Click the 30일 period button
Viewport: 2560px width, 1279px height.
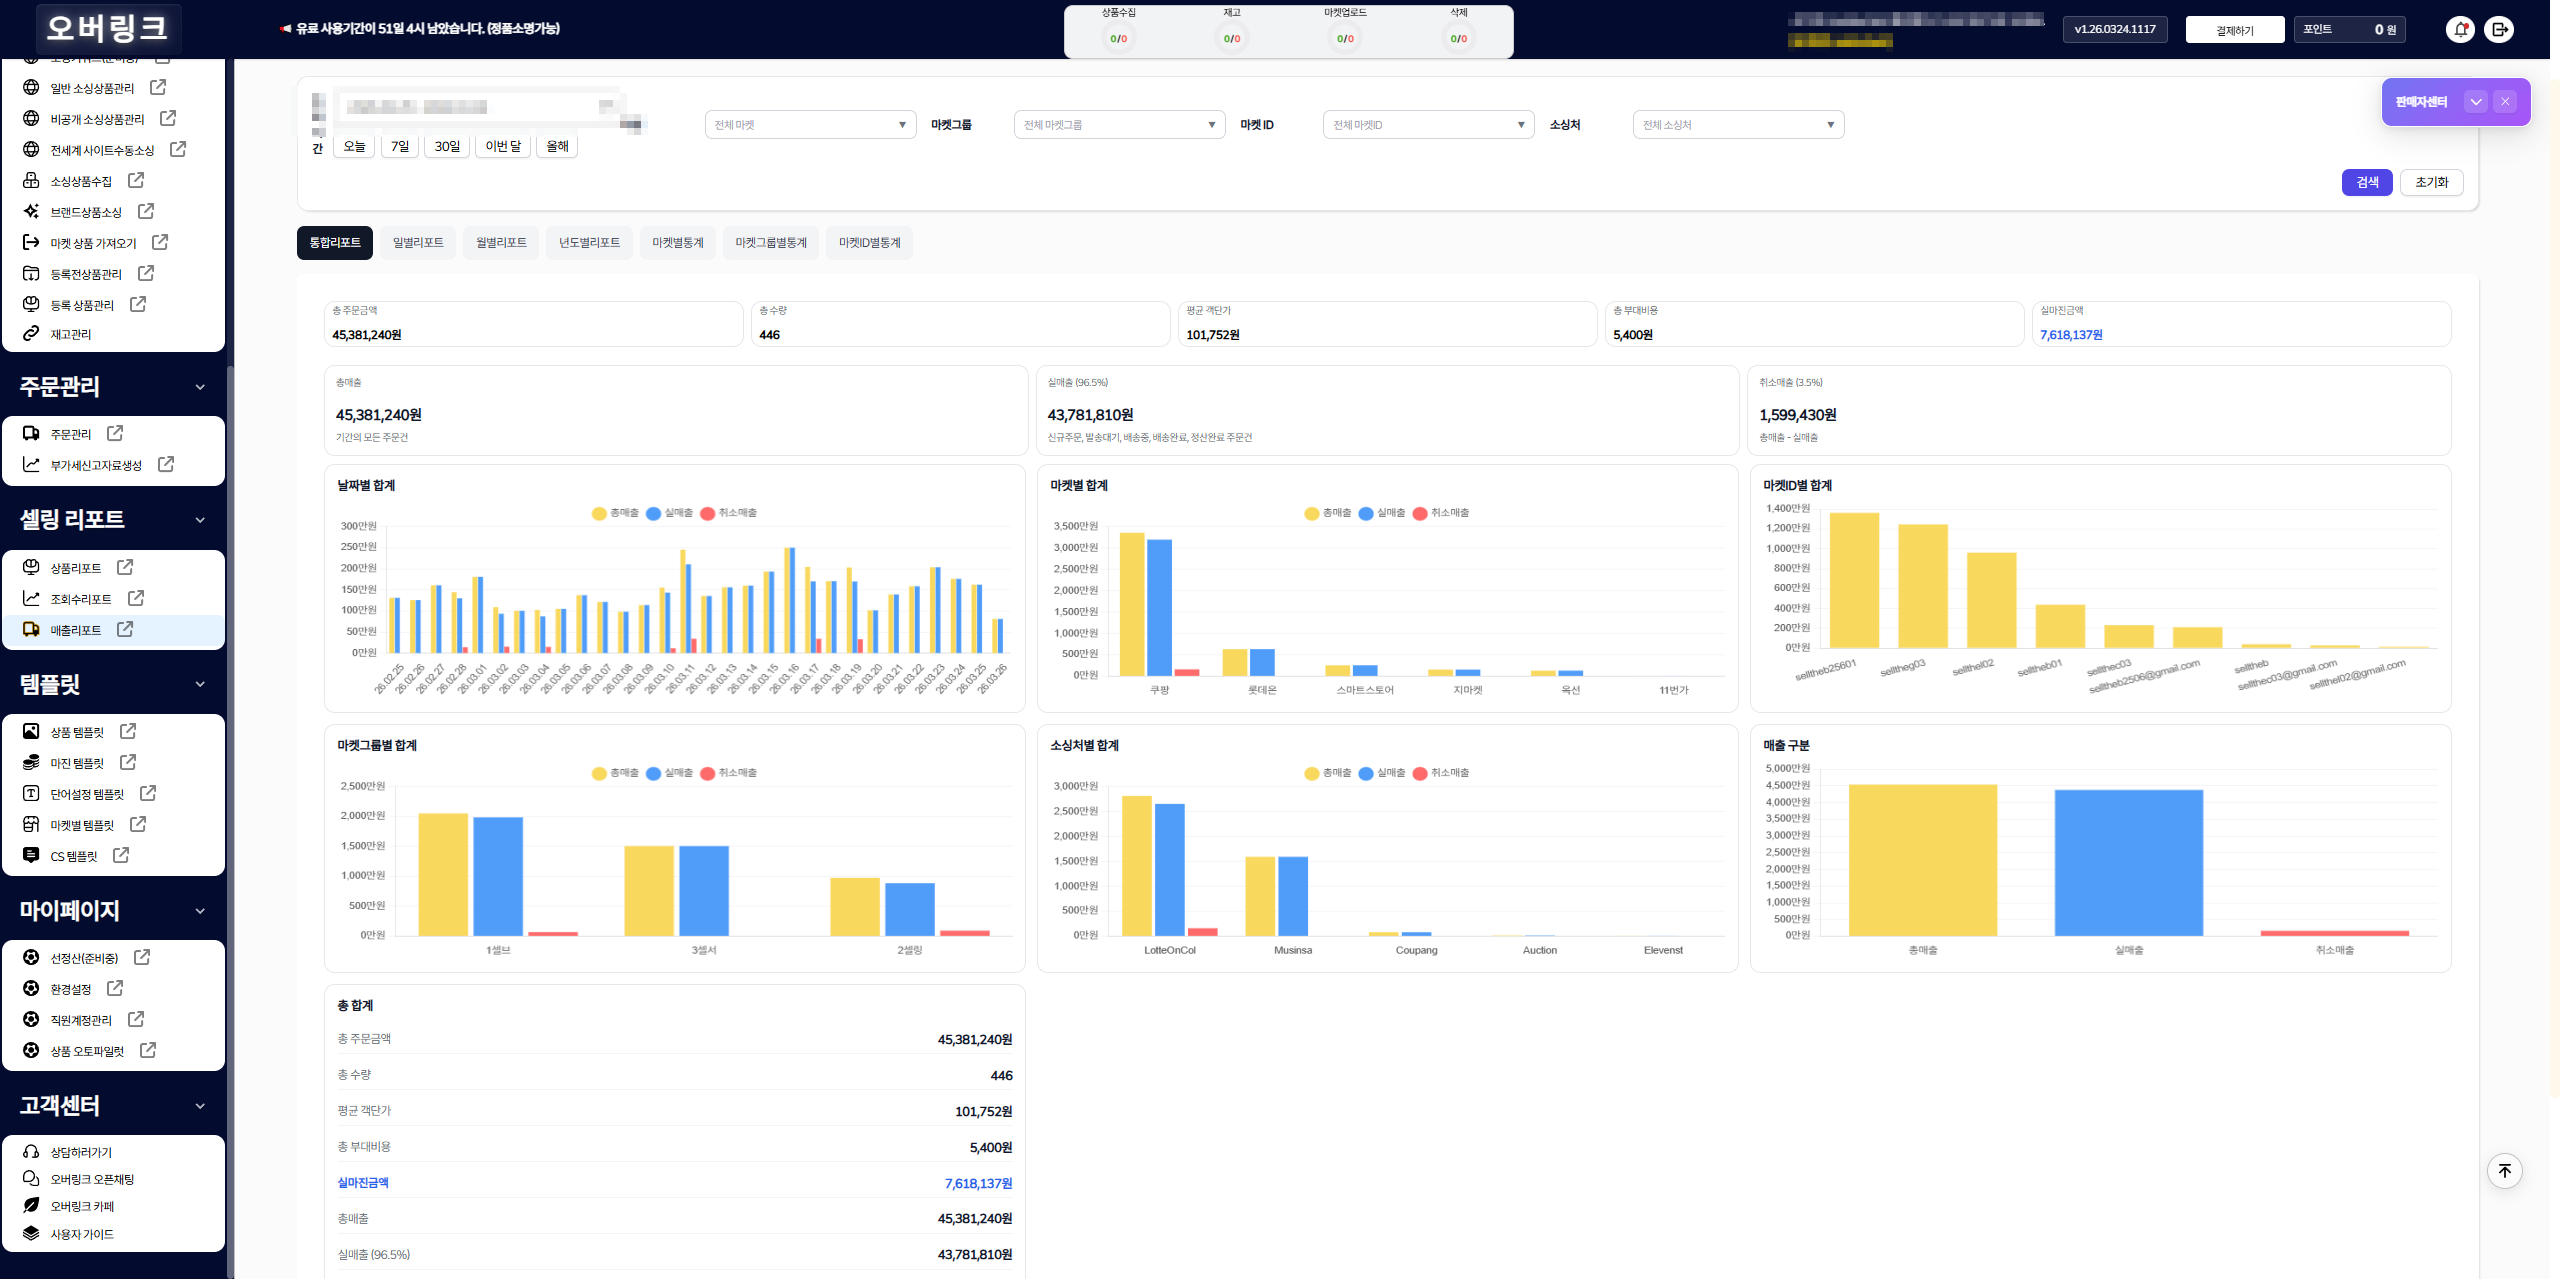click(x=447, y=146)
